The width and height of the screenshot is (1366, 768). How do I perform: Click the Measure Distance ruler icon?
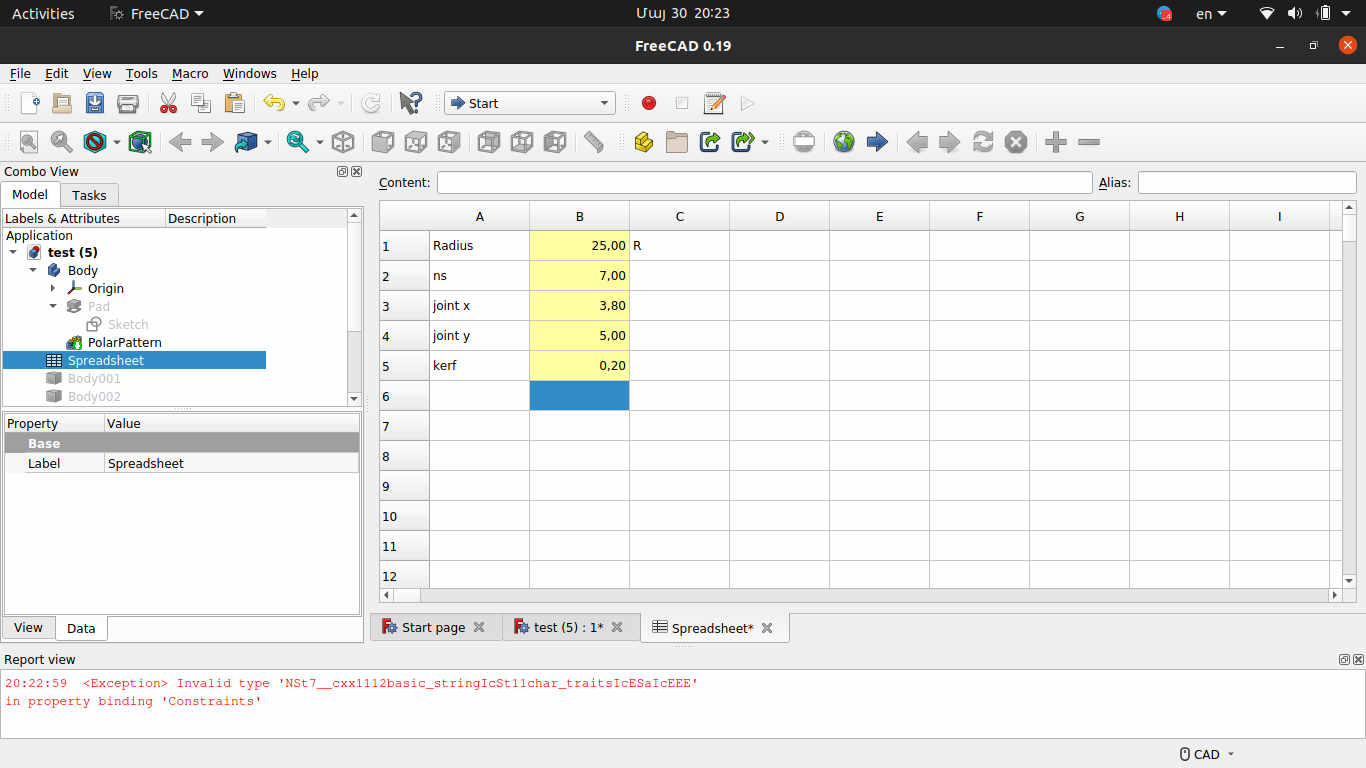coord(594,142)
